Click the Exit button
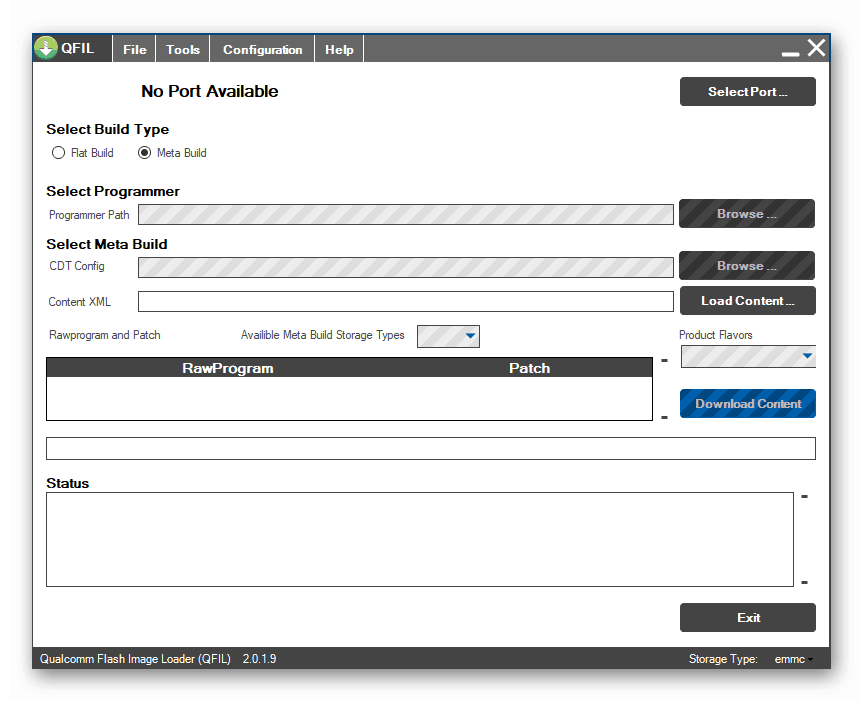 (x=747, y=617)
